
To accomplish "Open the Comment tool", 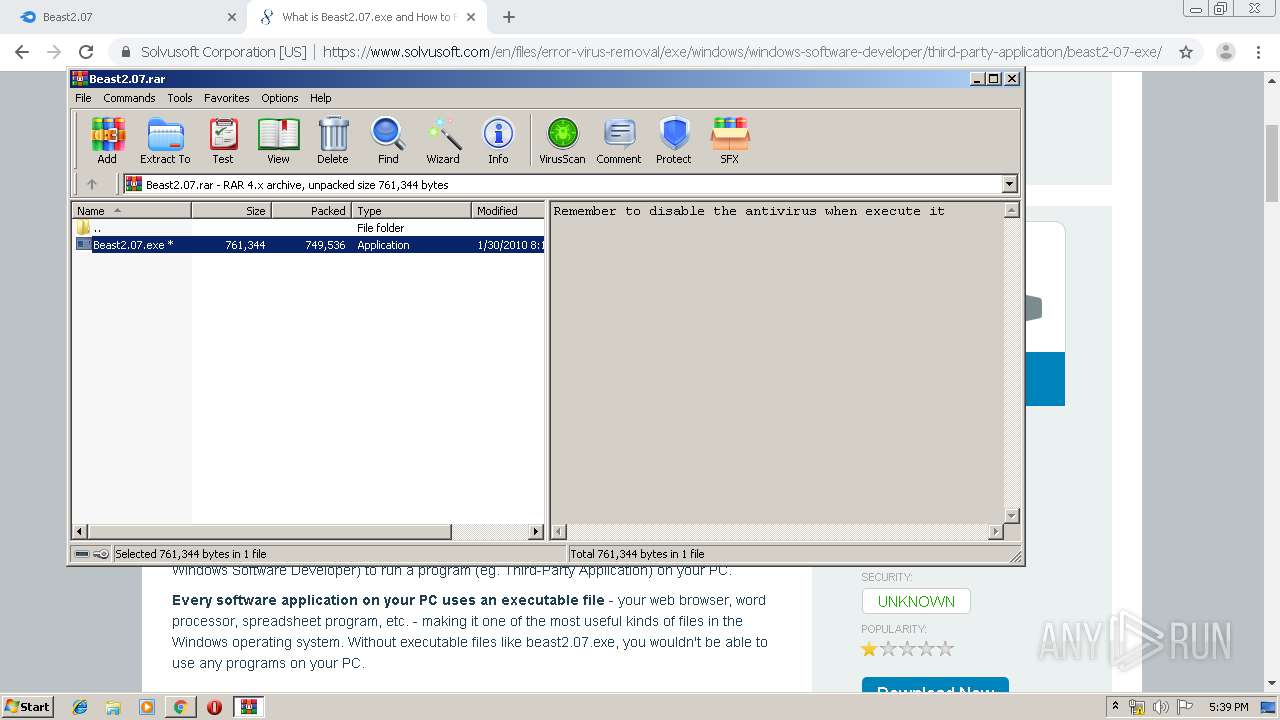I will click(619, 140).
